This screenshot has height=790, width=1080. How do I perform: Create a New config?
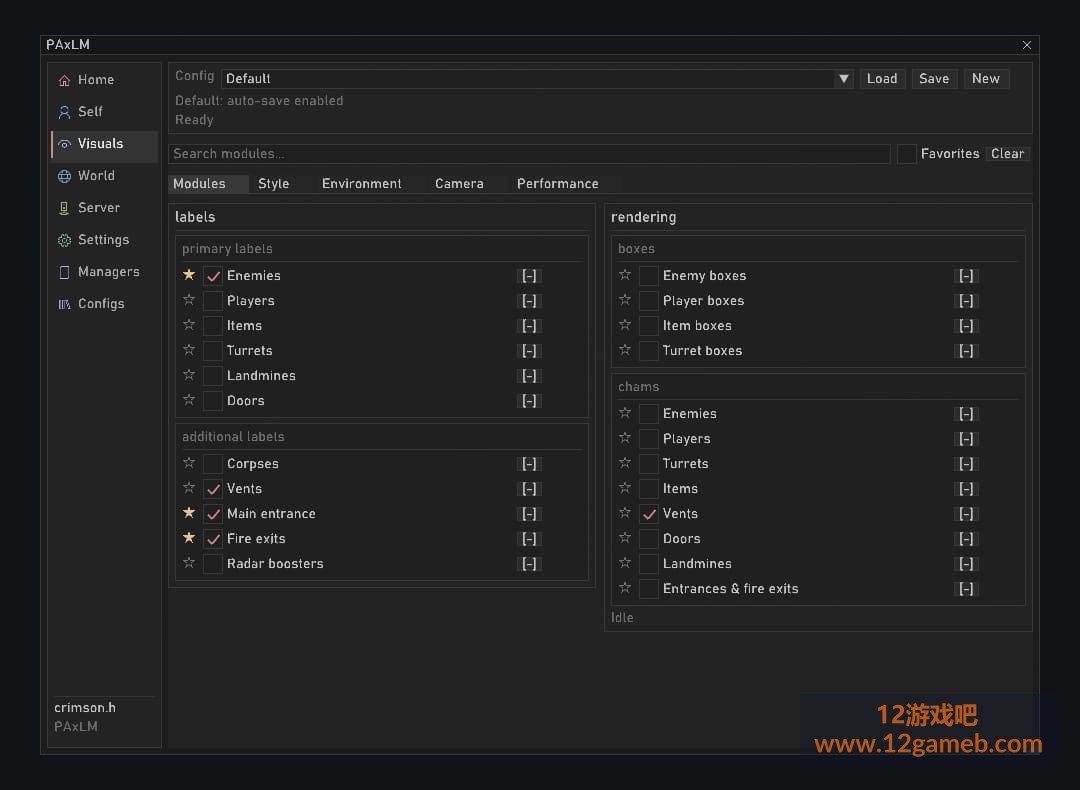tap(986, 79)
